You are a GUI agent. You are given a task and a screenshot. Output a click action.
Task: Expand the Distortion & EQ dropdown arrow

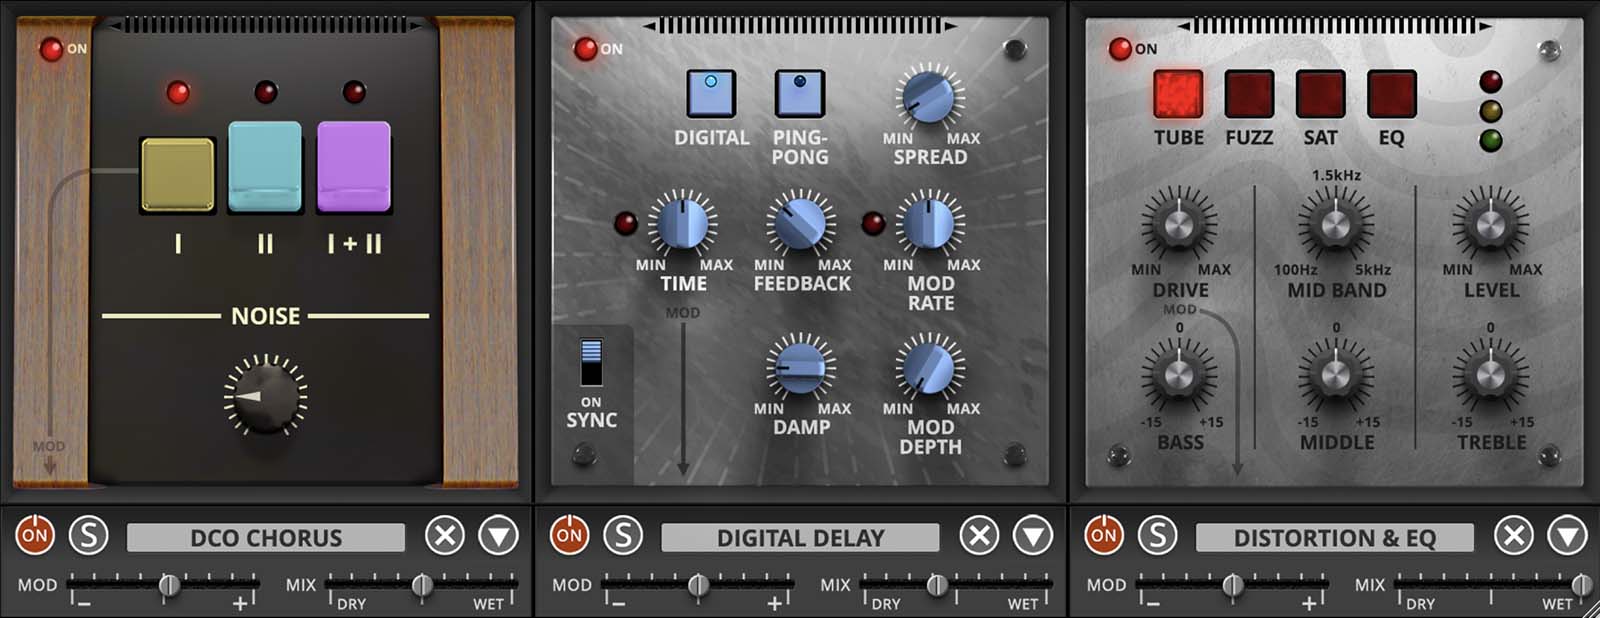(1568, 536)
